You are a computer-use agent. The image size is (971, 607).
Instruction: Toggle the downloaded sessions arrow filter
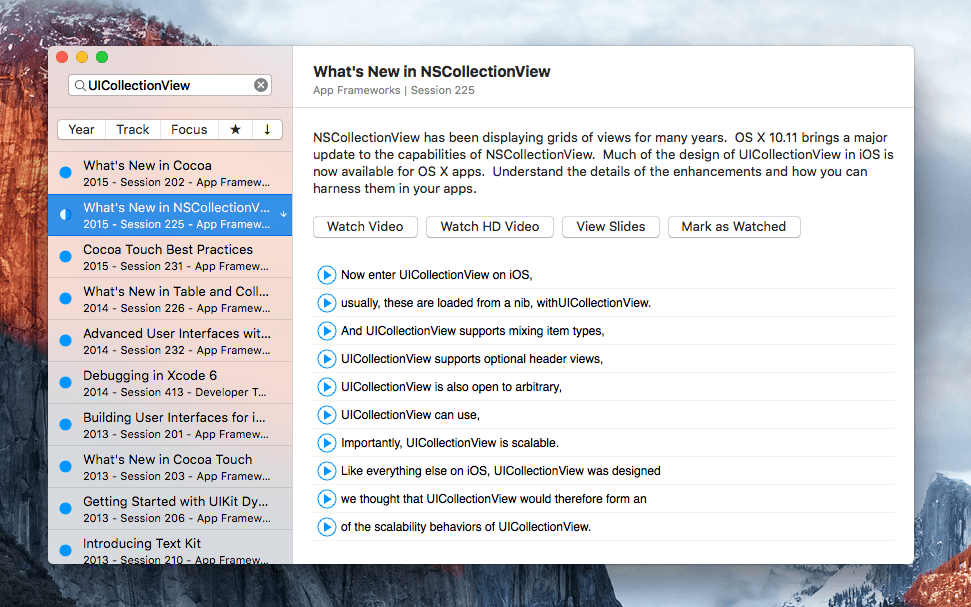268,129
